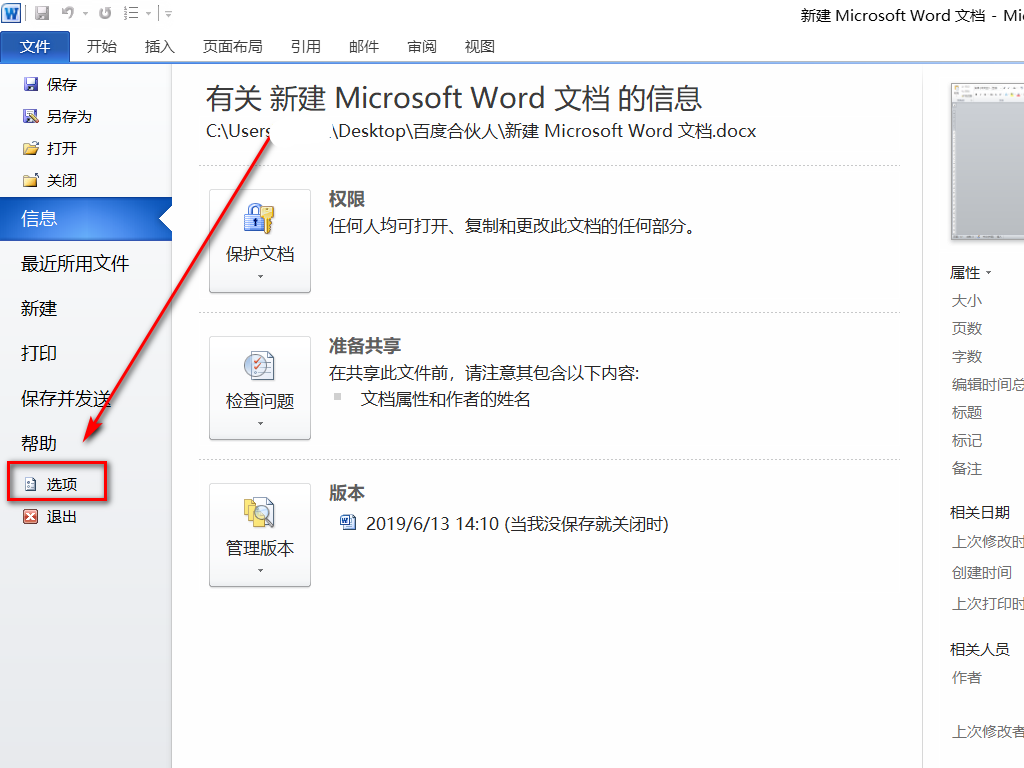
Task: Click the document preview thumbnail
Action: (x=986, y=160)
